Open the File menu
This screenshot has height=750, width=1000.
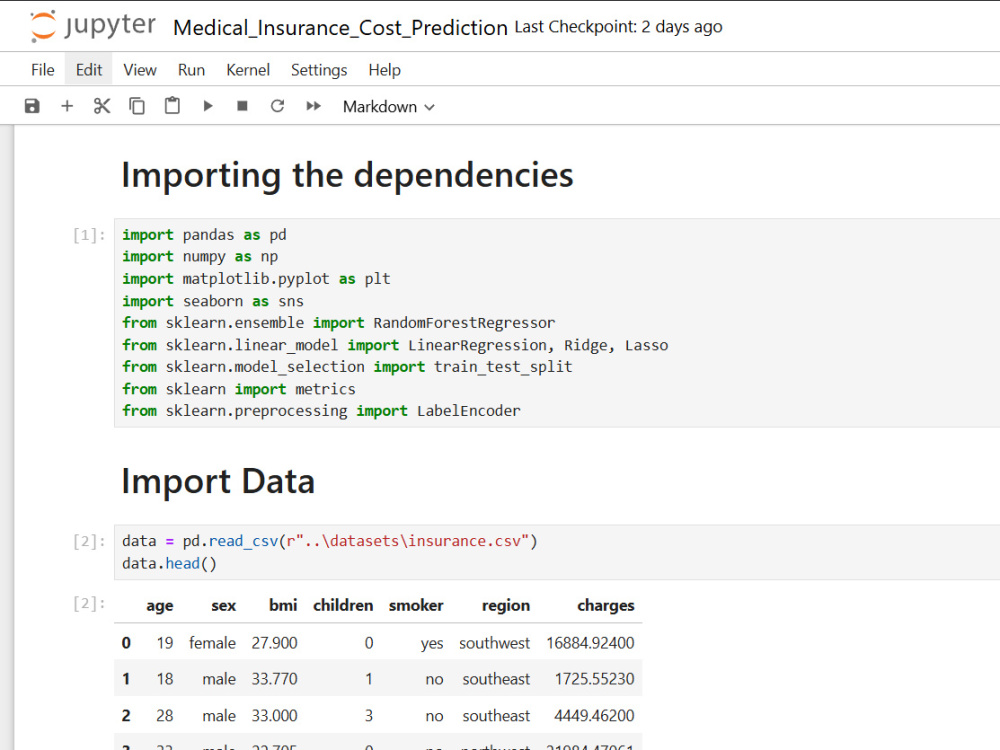click(x=43, y=70)
